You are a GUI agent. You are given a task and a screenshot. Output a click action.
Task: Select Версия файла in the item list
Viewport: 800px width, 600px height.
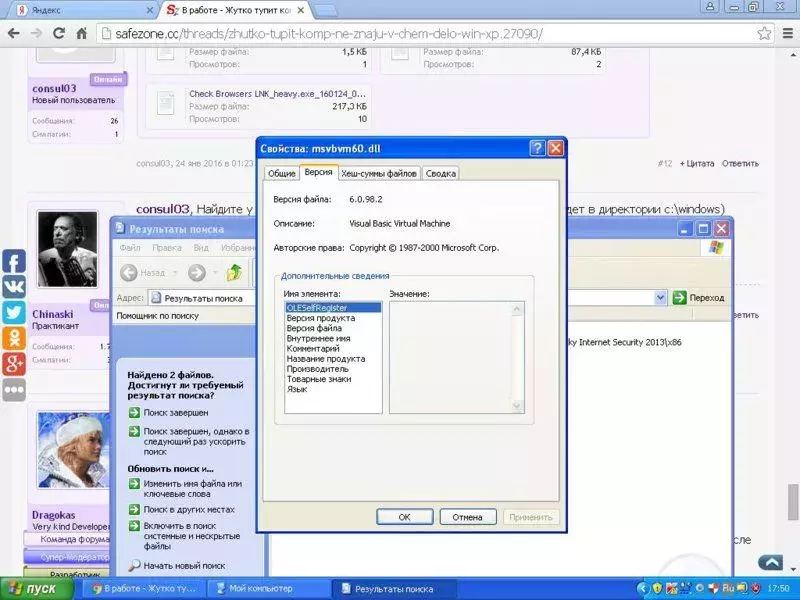[333, 328]
